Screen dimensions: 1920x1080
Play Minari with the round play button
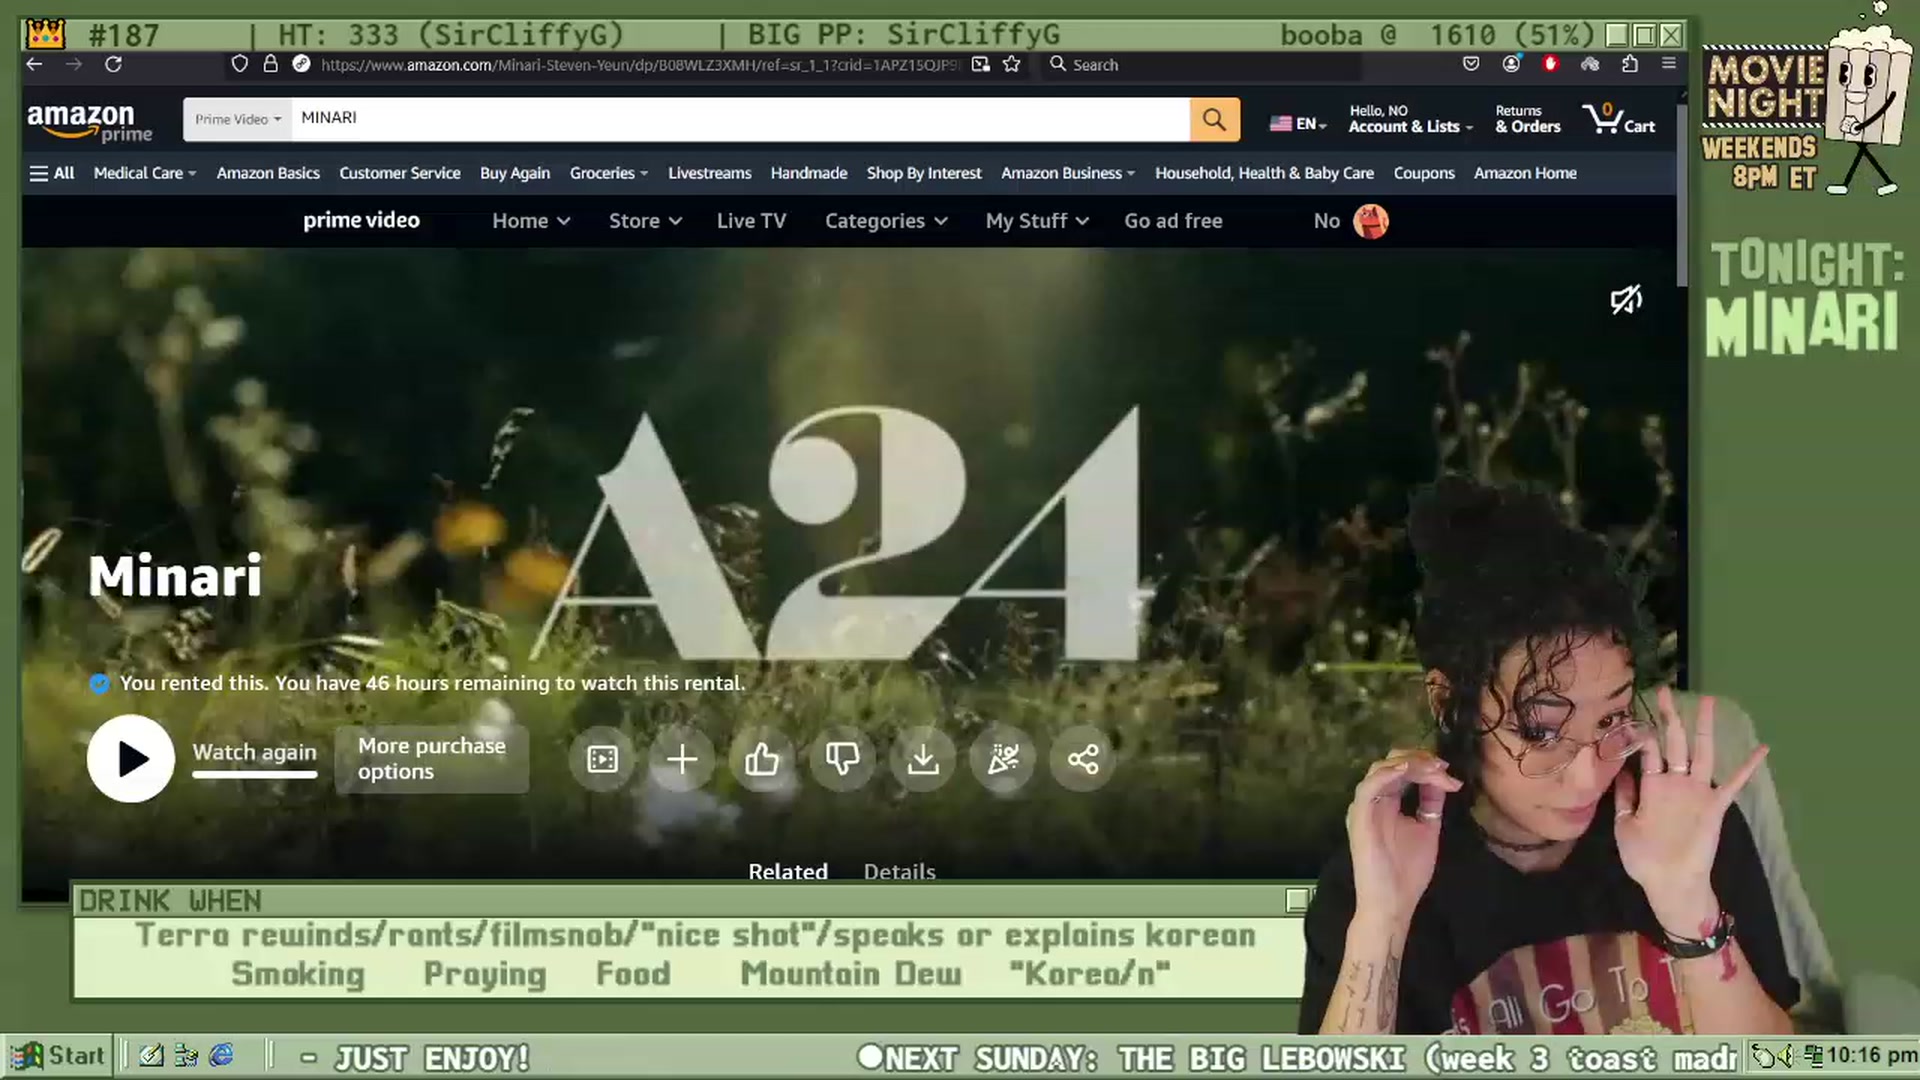(x=131, y=759)
